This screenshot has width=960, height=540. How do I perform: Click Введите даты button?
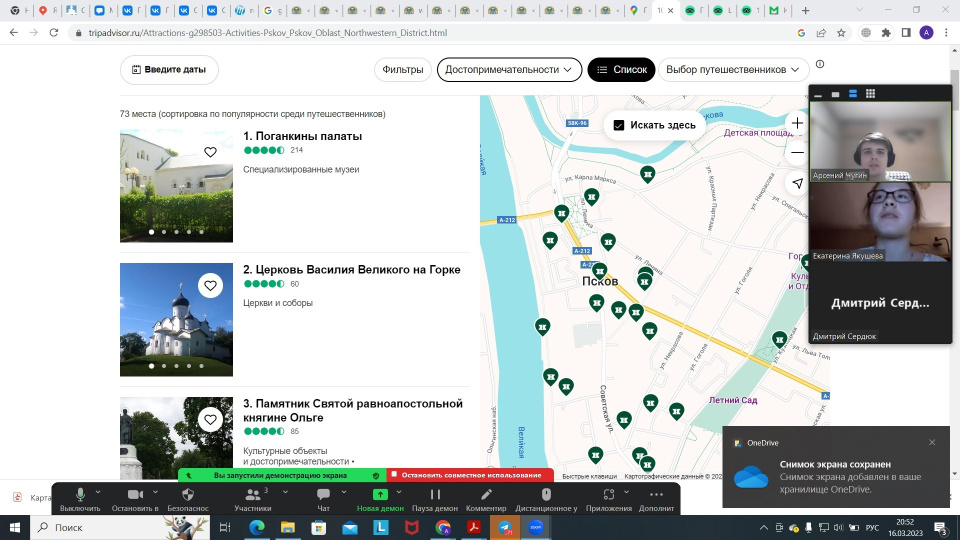click(x=169, y=70)
